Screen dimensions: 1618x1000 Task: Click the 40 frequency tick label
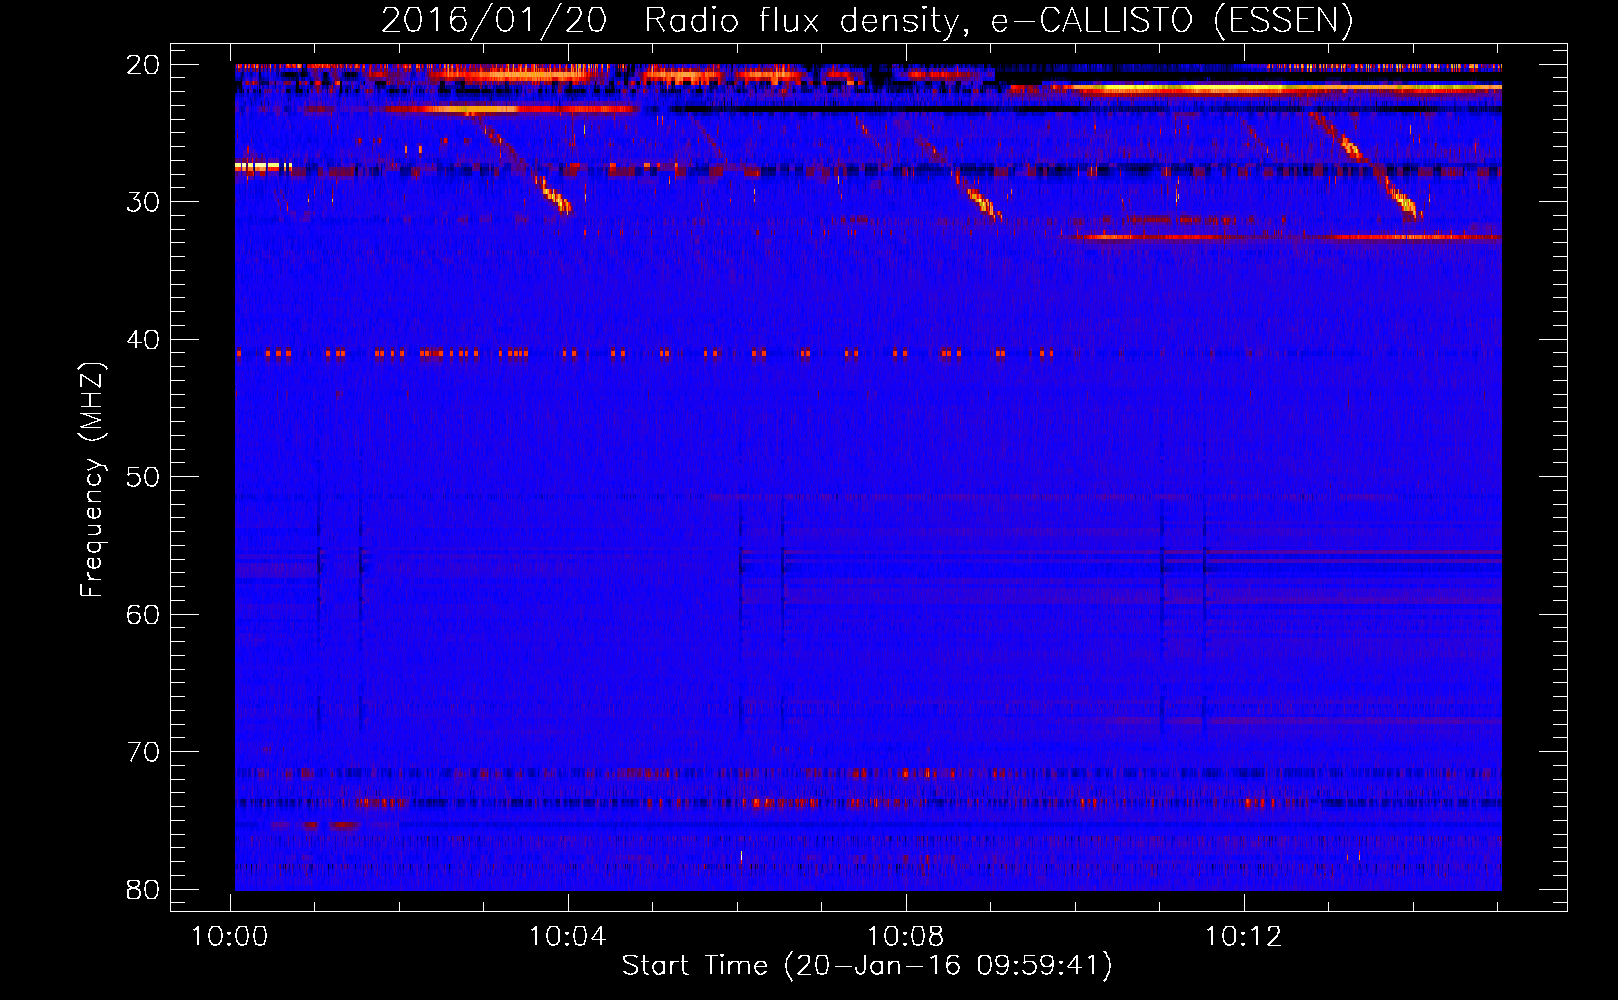click(143, 340)
